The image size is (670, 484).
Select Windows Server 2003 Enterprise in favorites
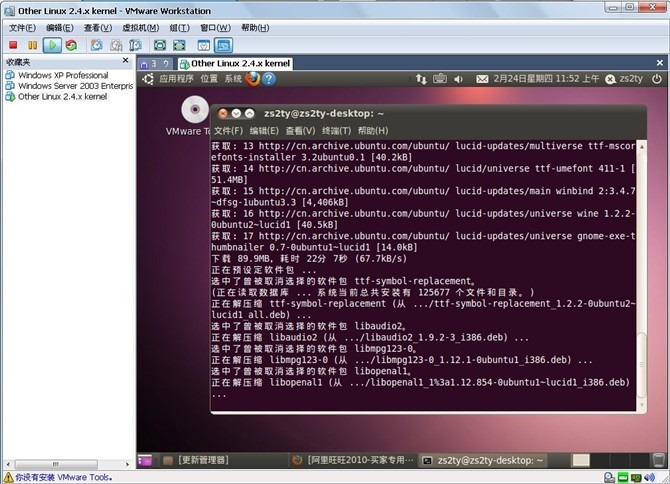(69, 86)
